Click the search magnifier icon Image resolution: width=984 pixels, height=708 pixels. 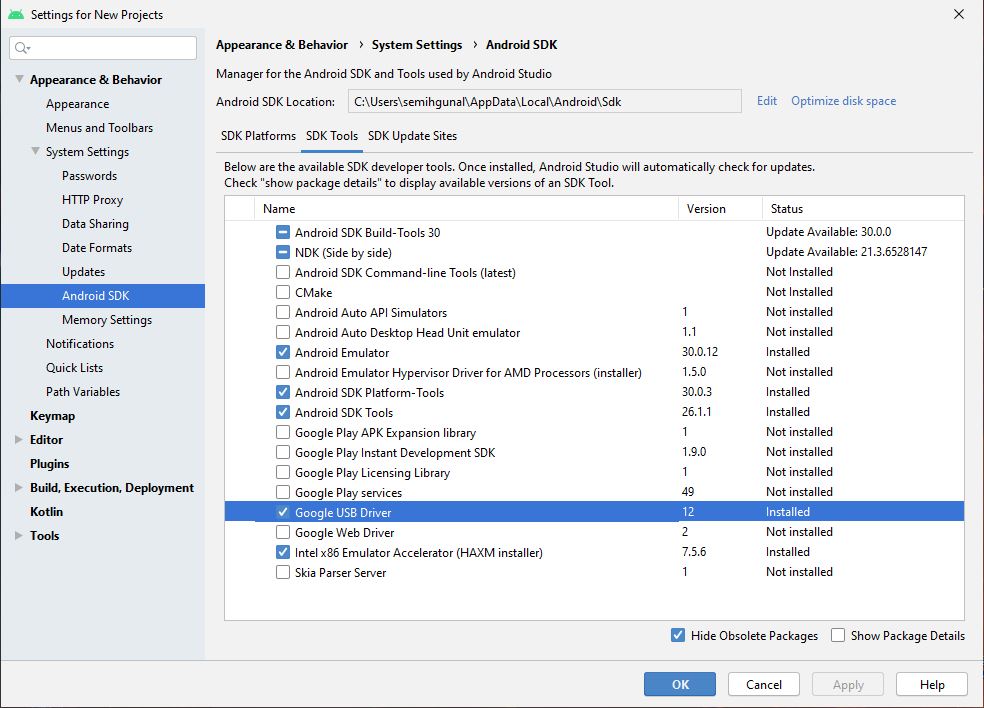(21, 48)
